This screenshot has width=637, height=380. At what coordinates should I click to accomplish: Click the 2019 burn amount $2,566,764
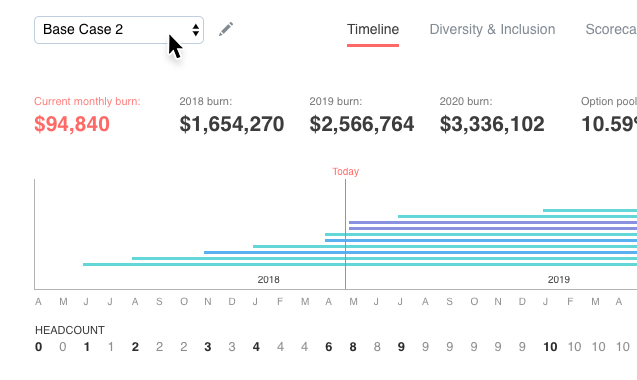362,124
